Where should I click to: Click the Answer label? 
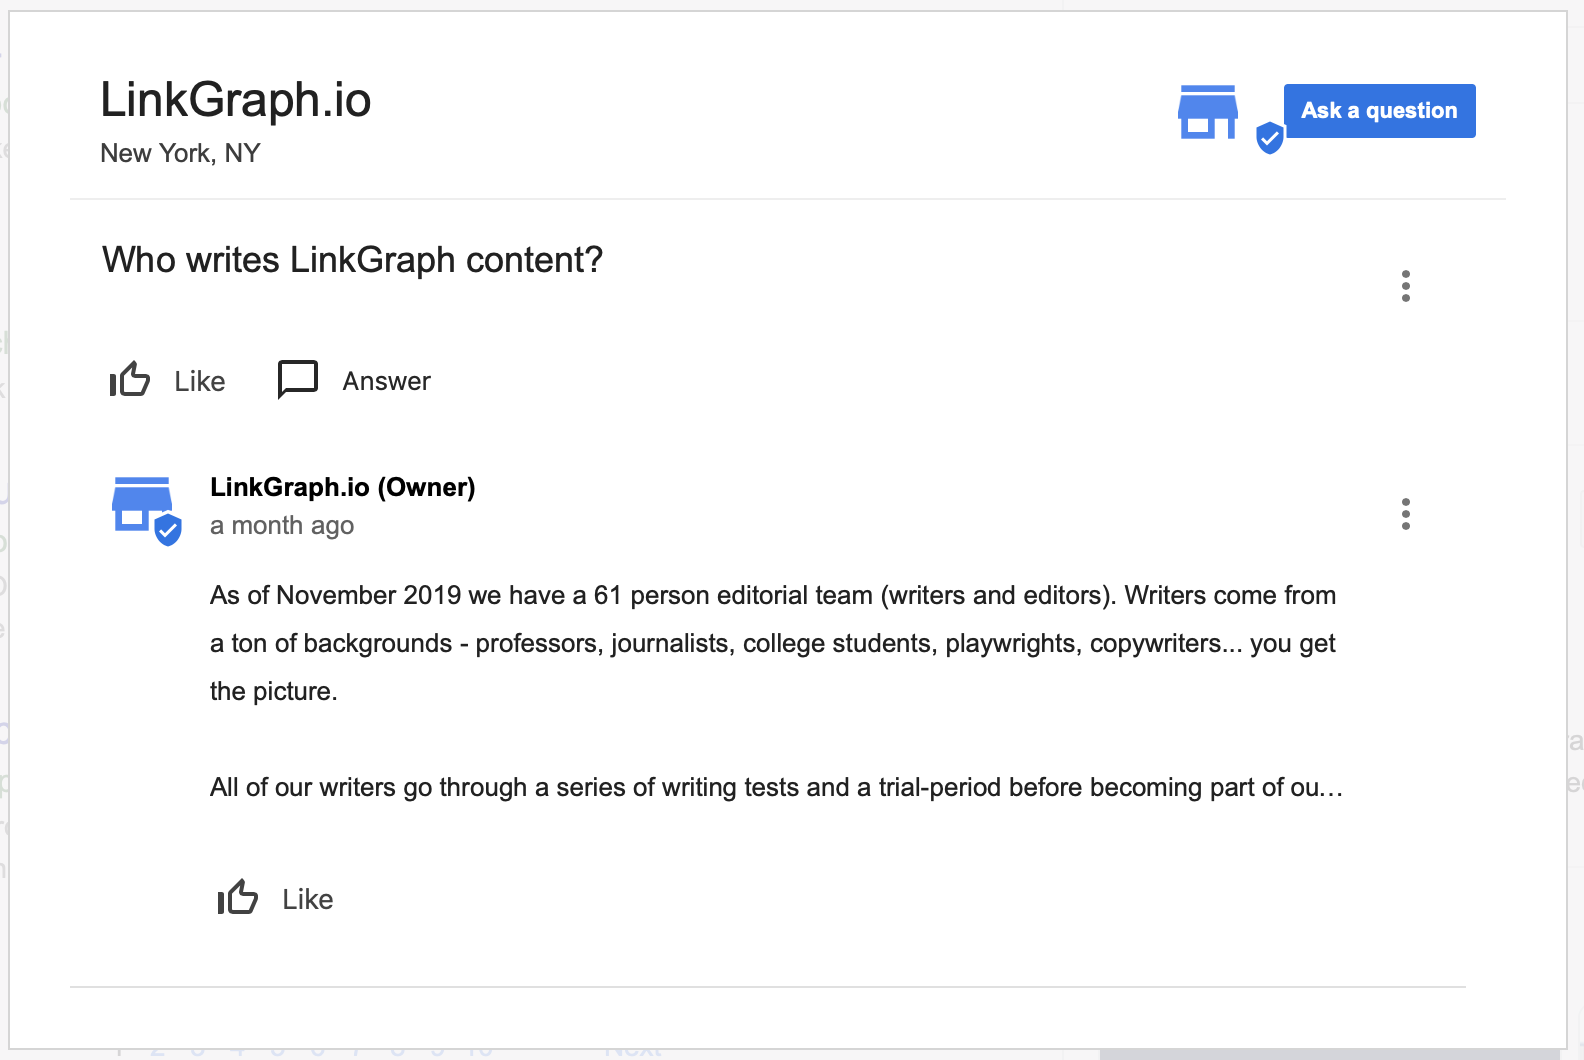386,381
